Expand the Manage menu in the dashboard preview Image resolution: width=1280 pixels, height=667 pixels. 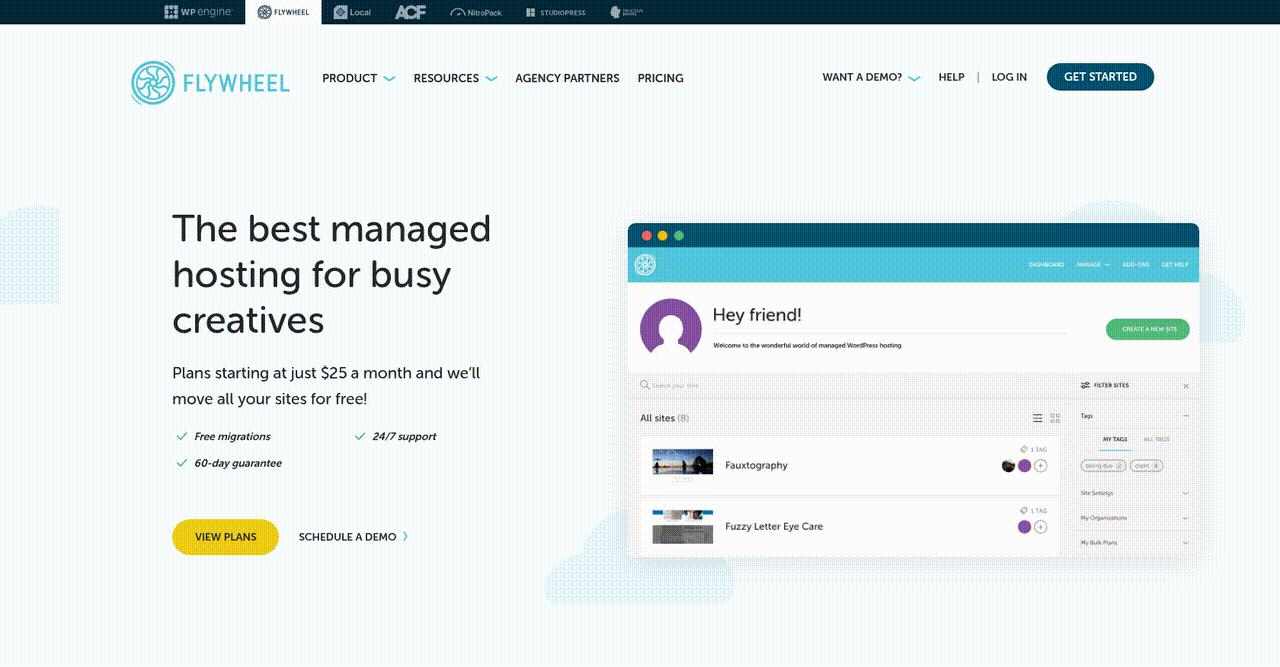coord(1093,265)
